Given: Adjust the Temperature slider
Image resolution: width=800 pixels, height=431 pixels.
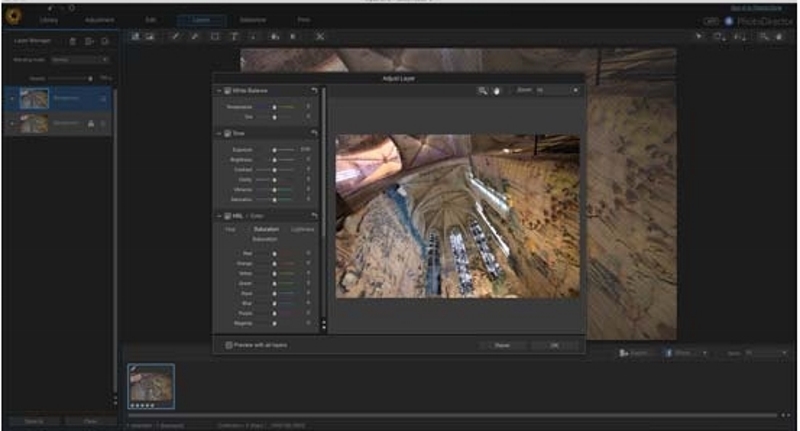Looking at the screenshot, I should click(x=274, y=107).
